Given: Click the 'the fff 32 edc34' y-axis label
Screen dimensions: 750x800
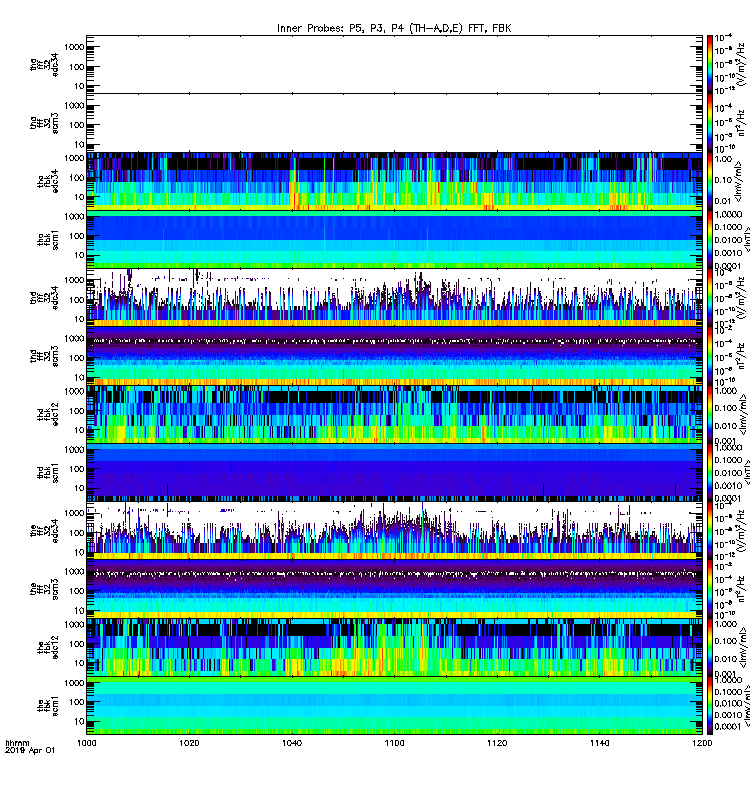Looking at the screenshot, I should pos(44,530).
